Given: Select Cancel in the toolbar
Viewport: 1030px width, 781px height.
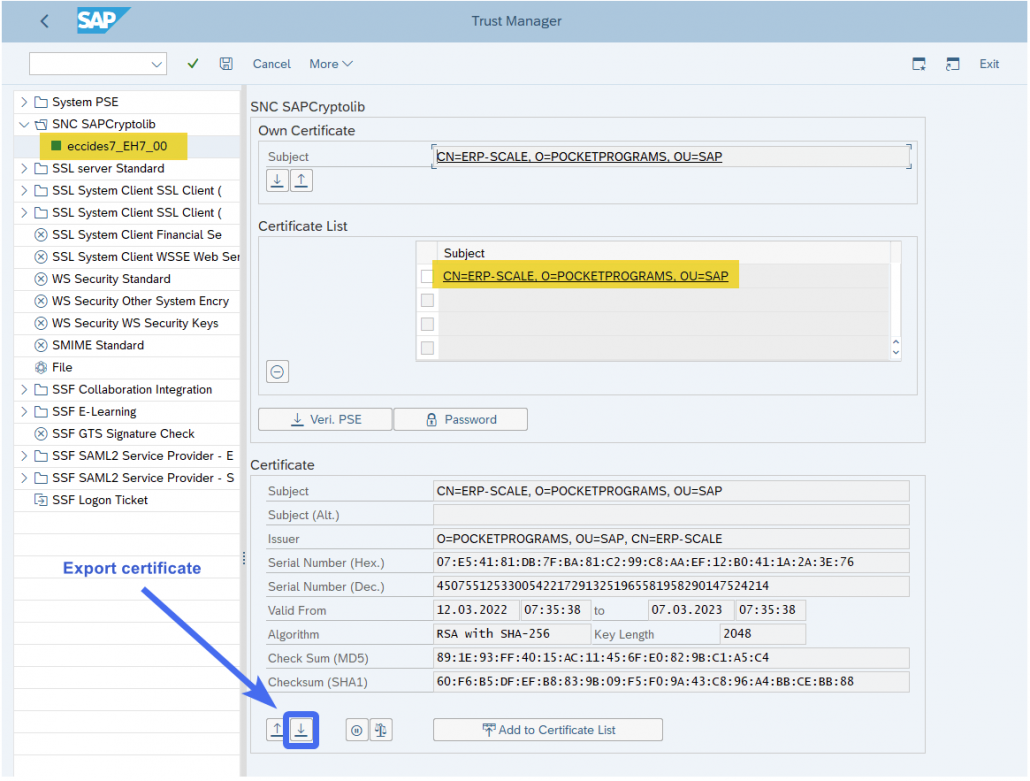Looking at the screenshot, I should click(271, 63).
